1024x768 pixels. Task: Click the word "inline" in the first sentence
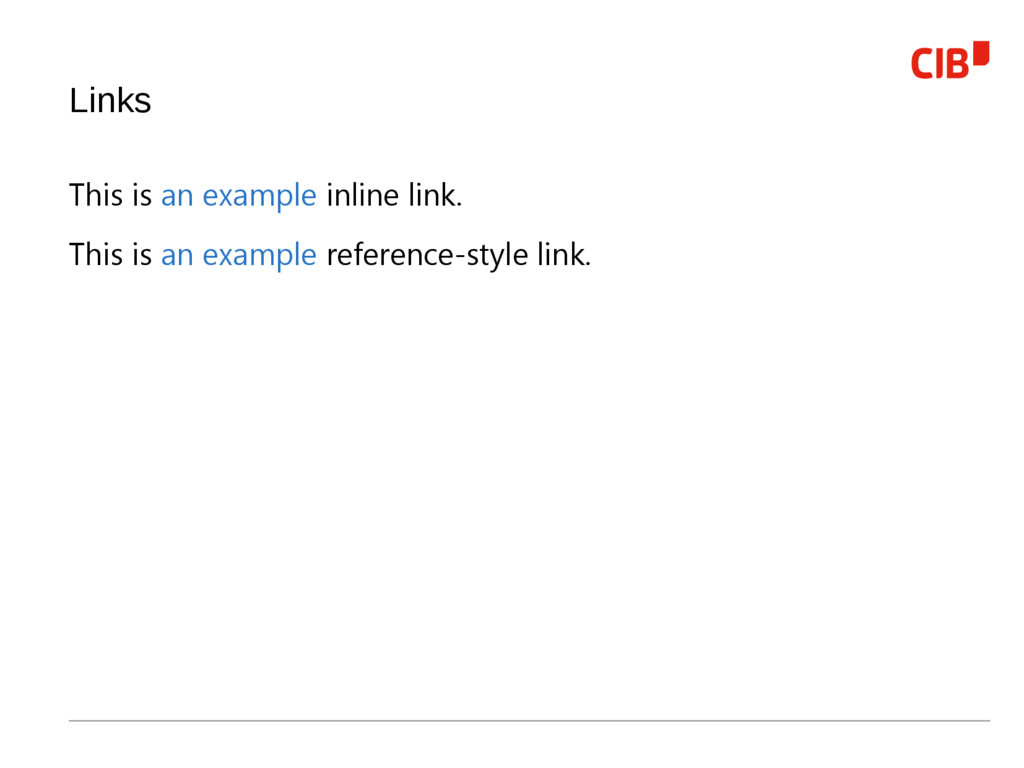(362, 195)
